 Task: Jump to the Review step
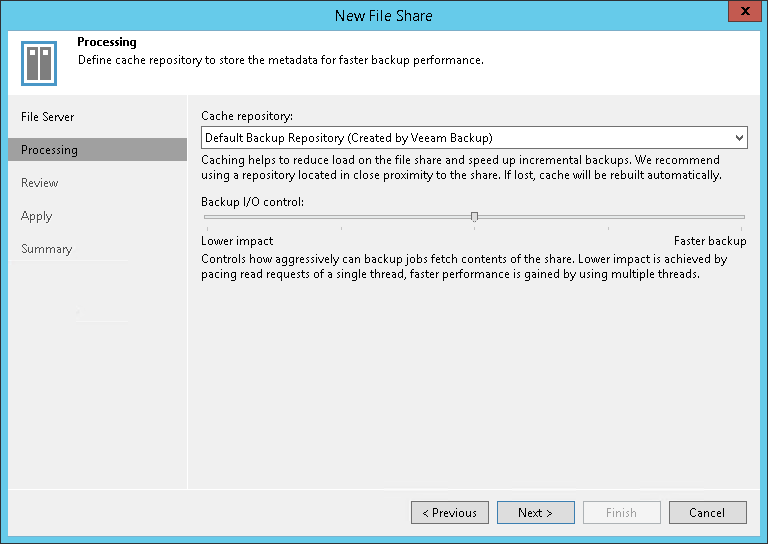40,183
